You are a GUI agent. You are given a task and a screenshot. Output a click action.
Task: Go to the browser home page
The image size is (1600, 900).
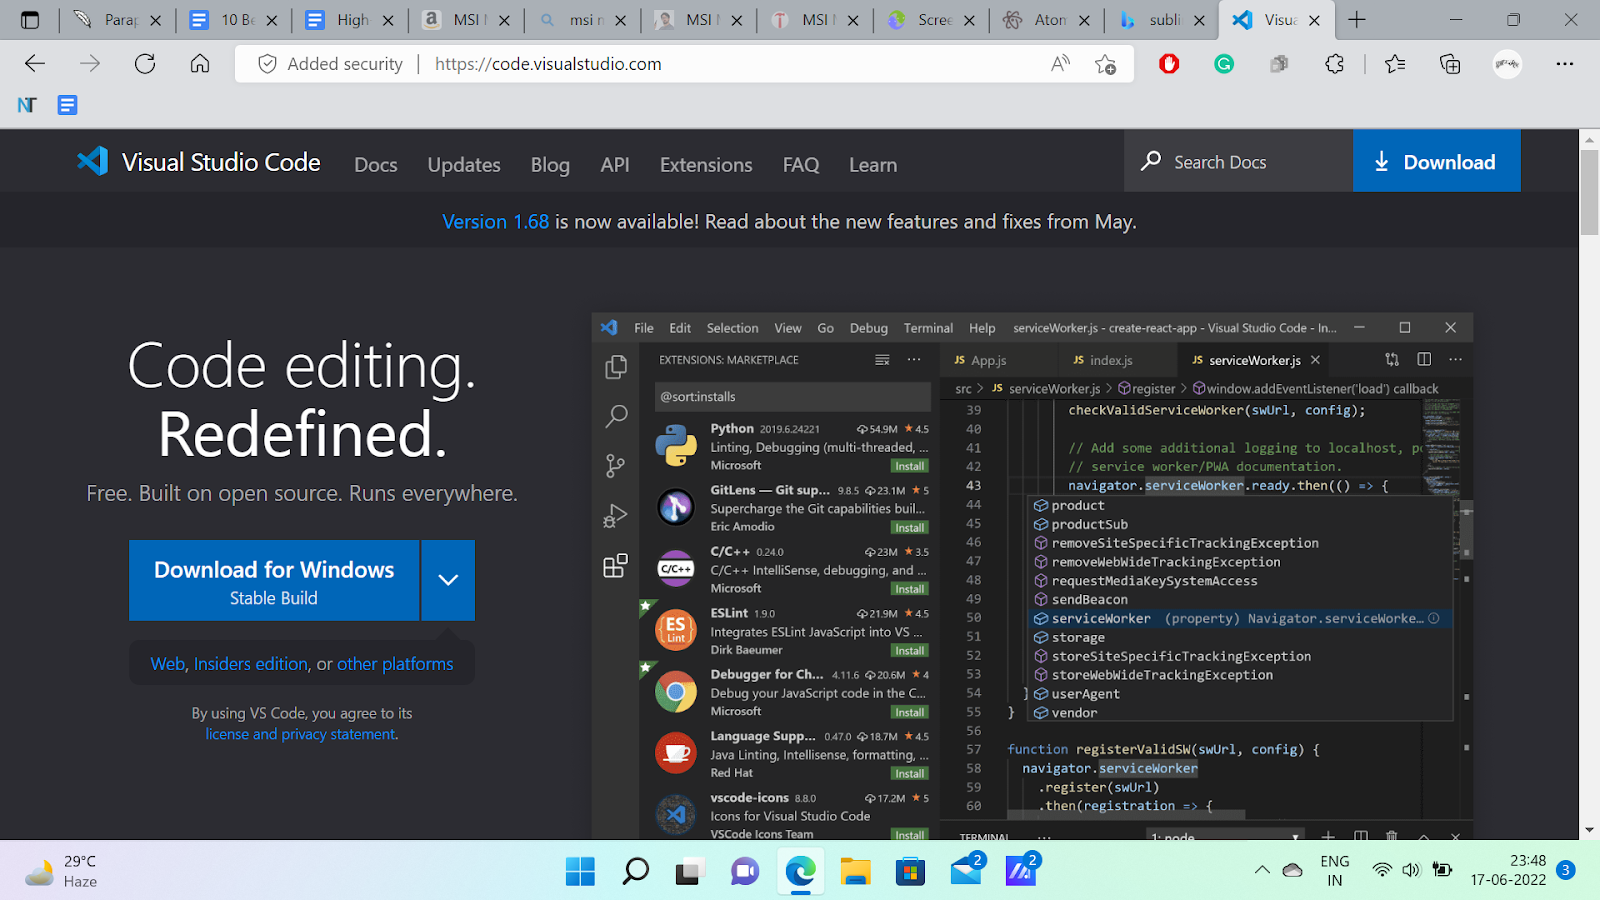pos(200,64)
